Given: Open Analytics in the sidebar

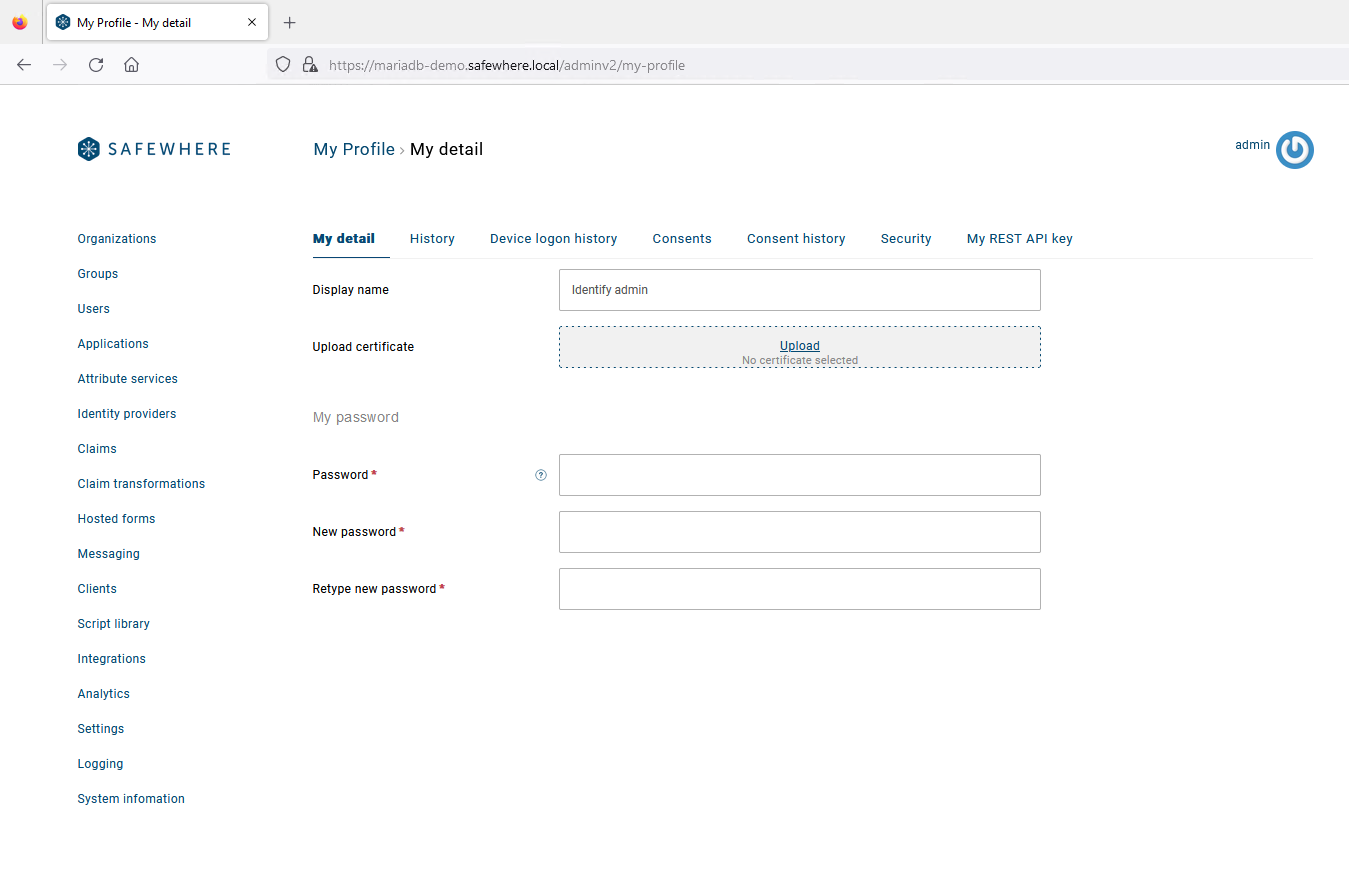Looking at the screenshot, I should click(104, 694).
